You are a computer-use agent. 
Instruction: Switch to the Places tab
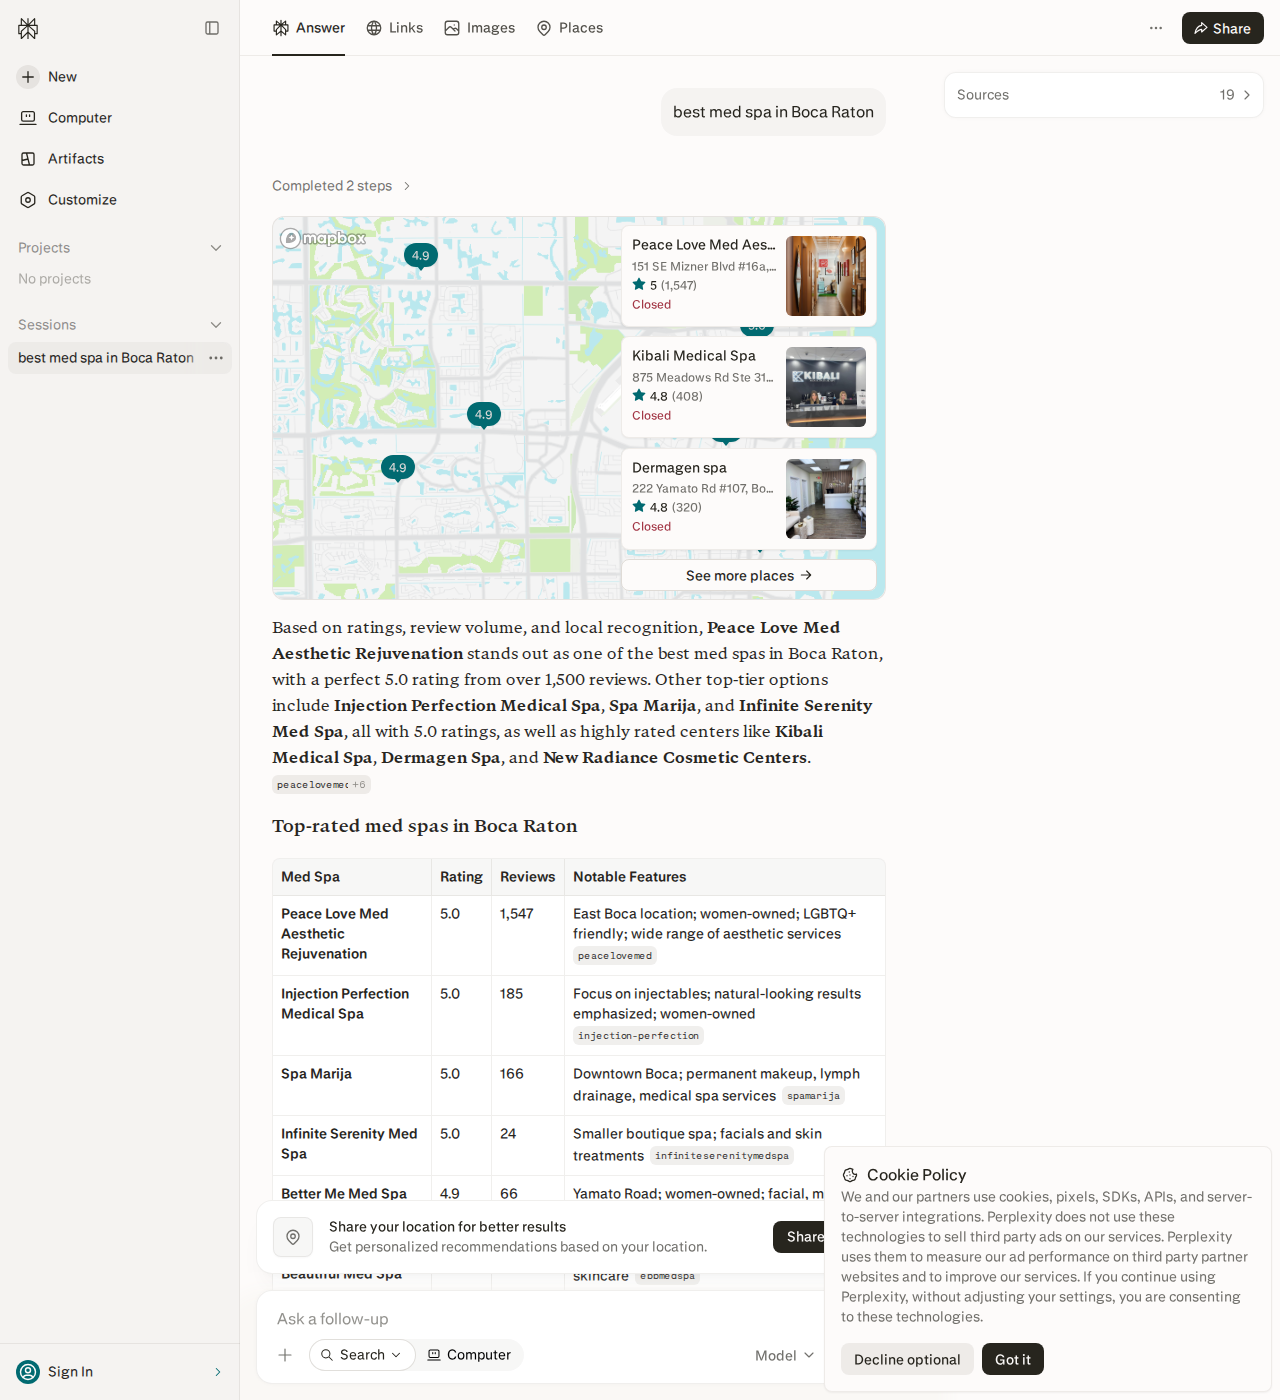pos(570,28)
